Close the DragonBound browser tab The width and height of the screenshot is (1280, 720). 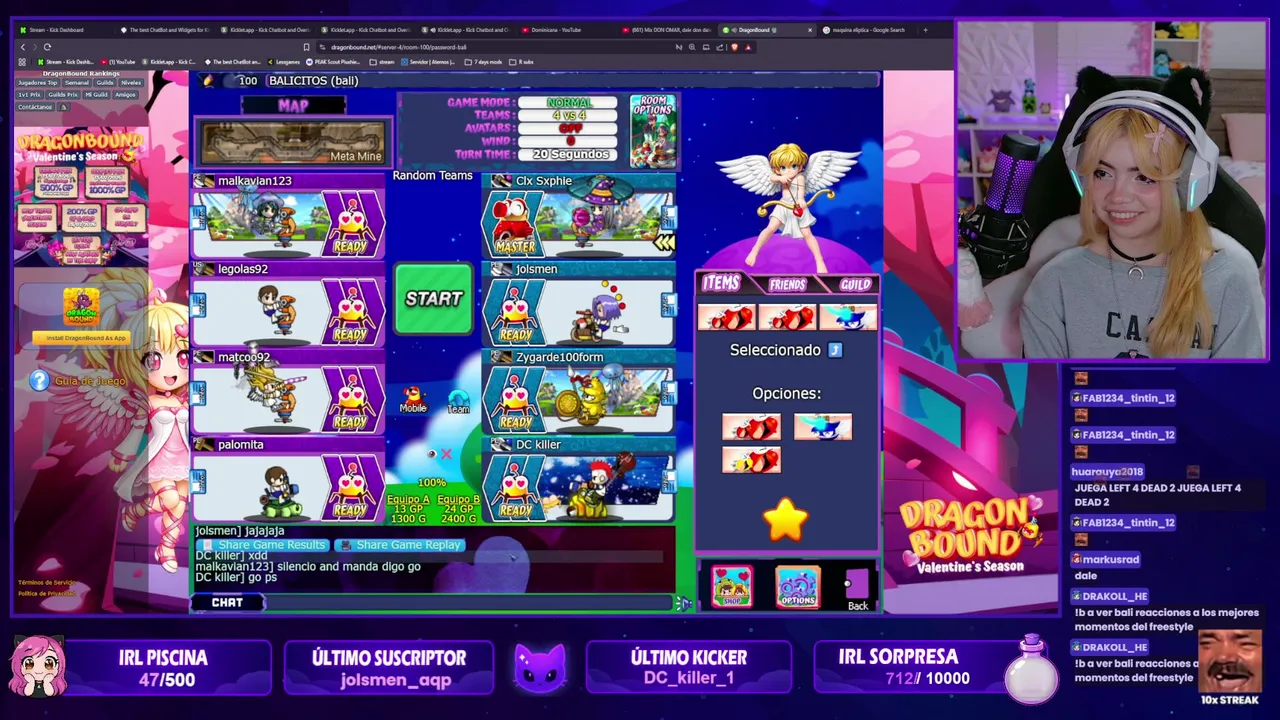click(x=810, y=30)
